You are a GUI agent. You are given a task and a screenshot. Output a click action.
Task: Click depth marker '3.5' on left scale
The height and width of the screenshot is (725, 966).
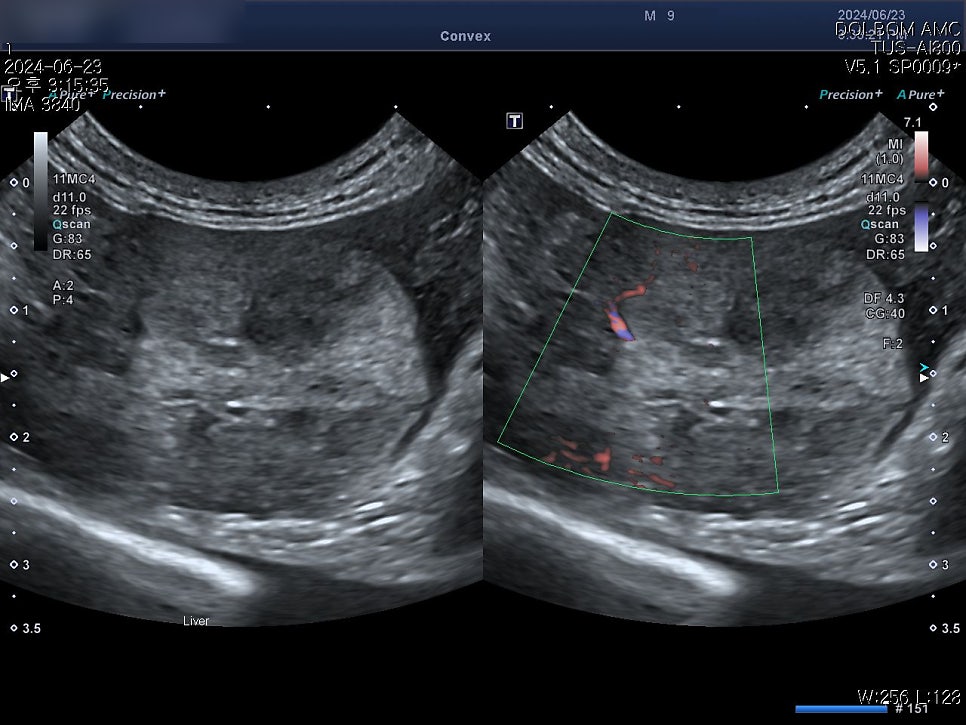pos(31,629)
